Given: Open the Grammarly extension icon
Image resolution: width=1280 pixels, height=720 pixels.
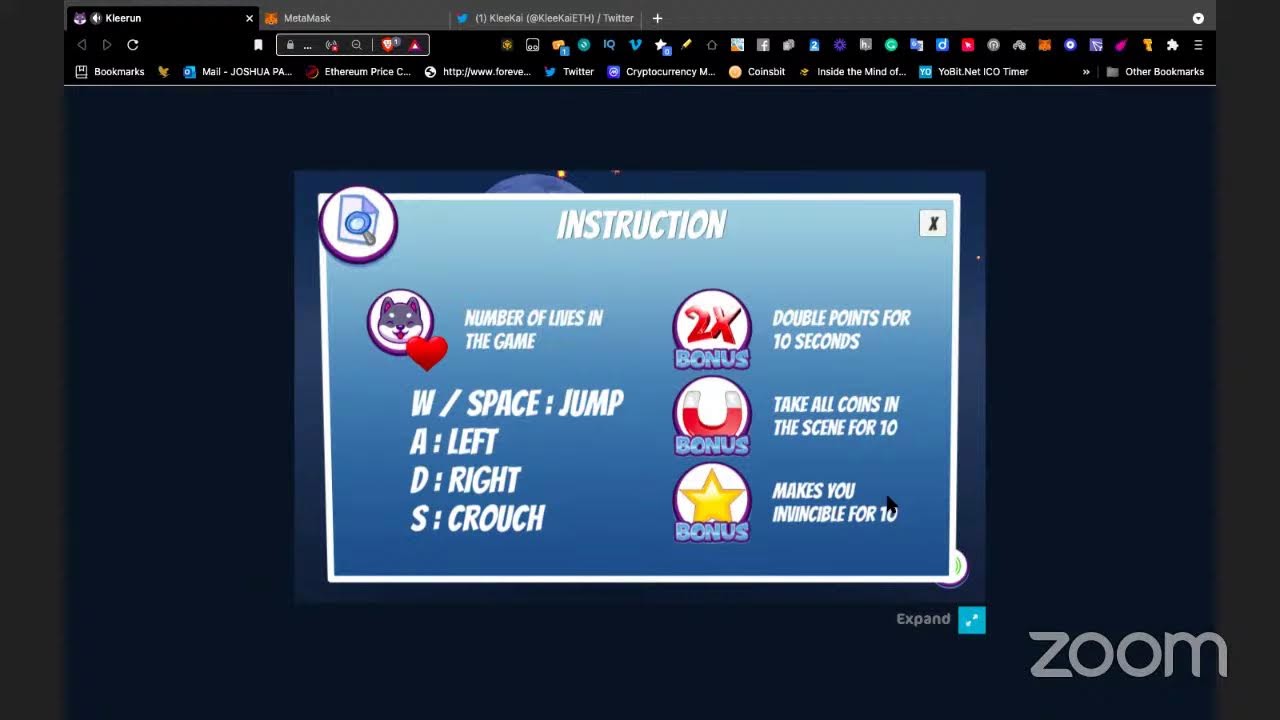Looking at the screenshot, I should (x=891, y=45).
